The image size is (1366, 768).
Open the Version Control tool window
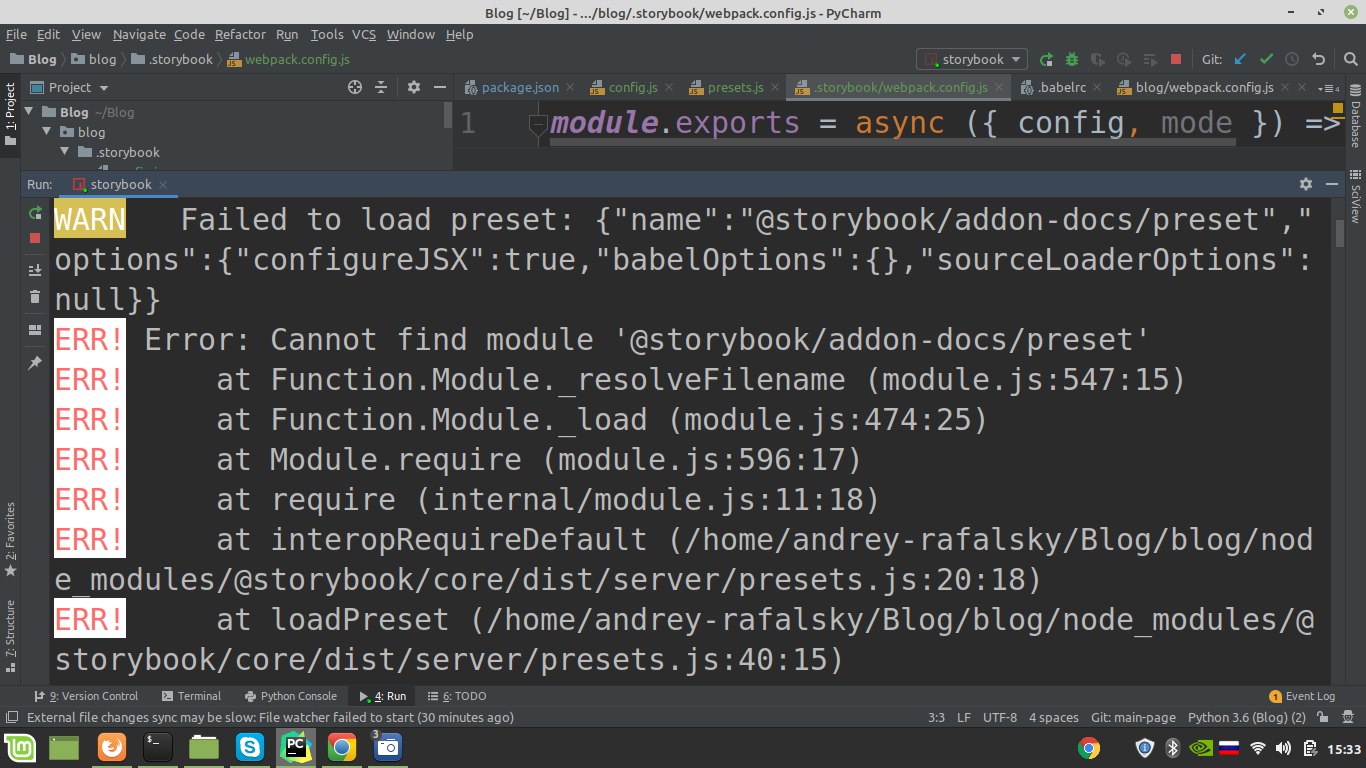(x=85, y=696)
